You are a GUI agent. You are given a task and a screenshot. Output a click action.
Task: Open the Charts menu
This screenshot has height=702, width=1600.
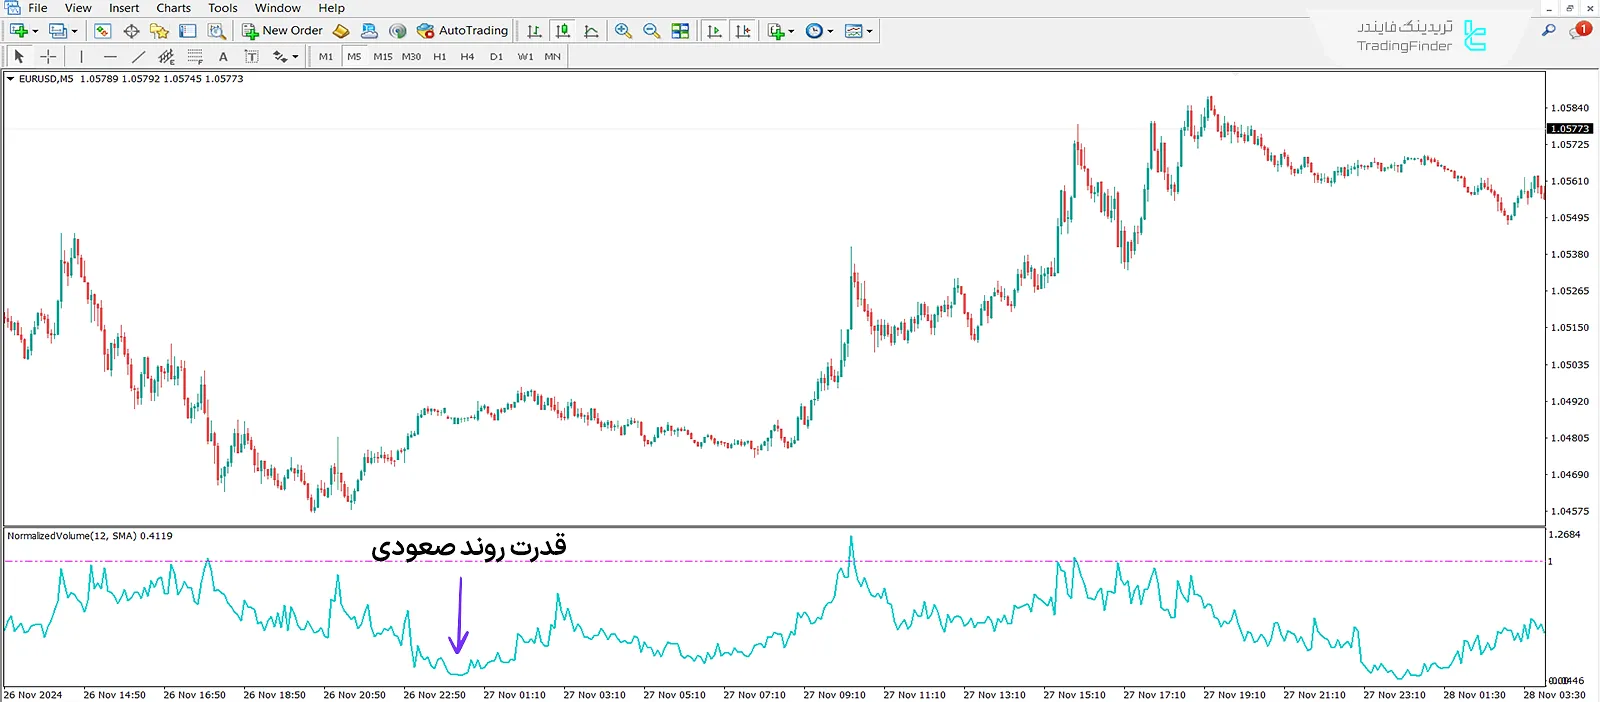coord(173,8)
